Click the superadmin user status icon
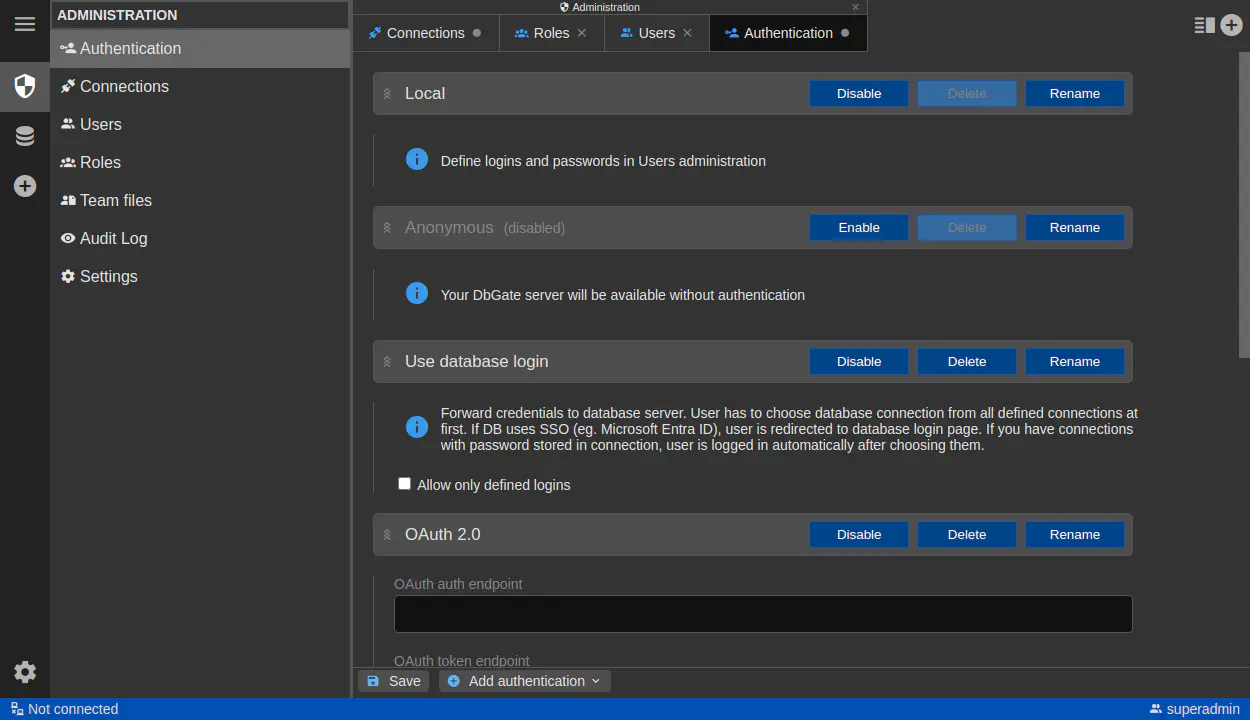This screenshot has width=1250, height=720. [1156, 709]
